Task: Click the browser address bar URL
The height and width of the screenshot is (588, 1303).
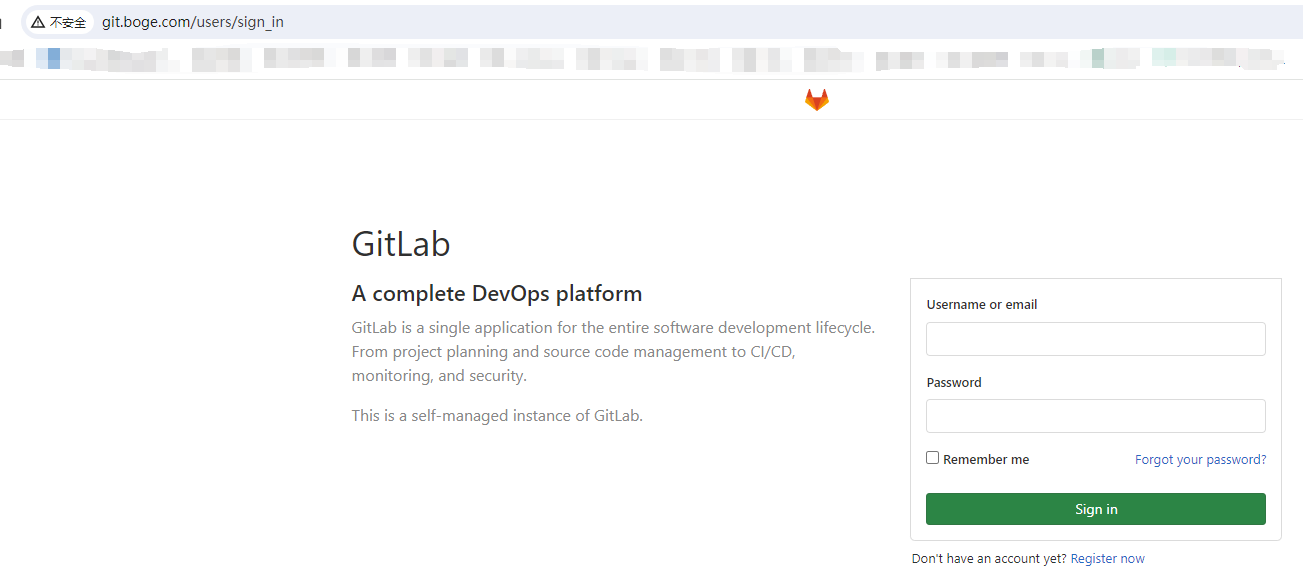Action: click(x=193, y=22)
